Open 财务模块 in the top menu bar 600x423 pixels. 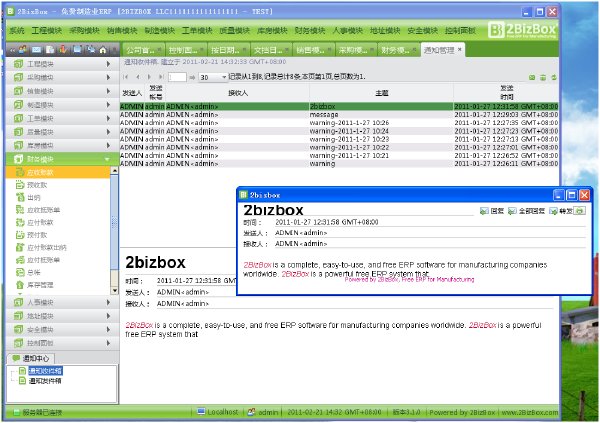coord(310,30)
